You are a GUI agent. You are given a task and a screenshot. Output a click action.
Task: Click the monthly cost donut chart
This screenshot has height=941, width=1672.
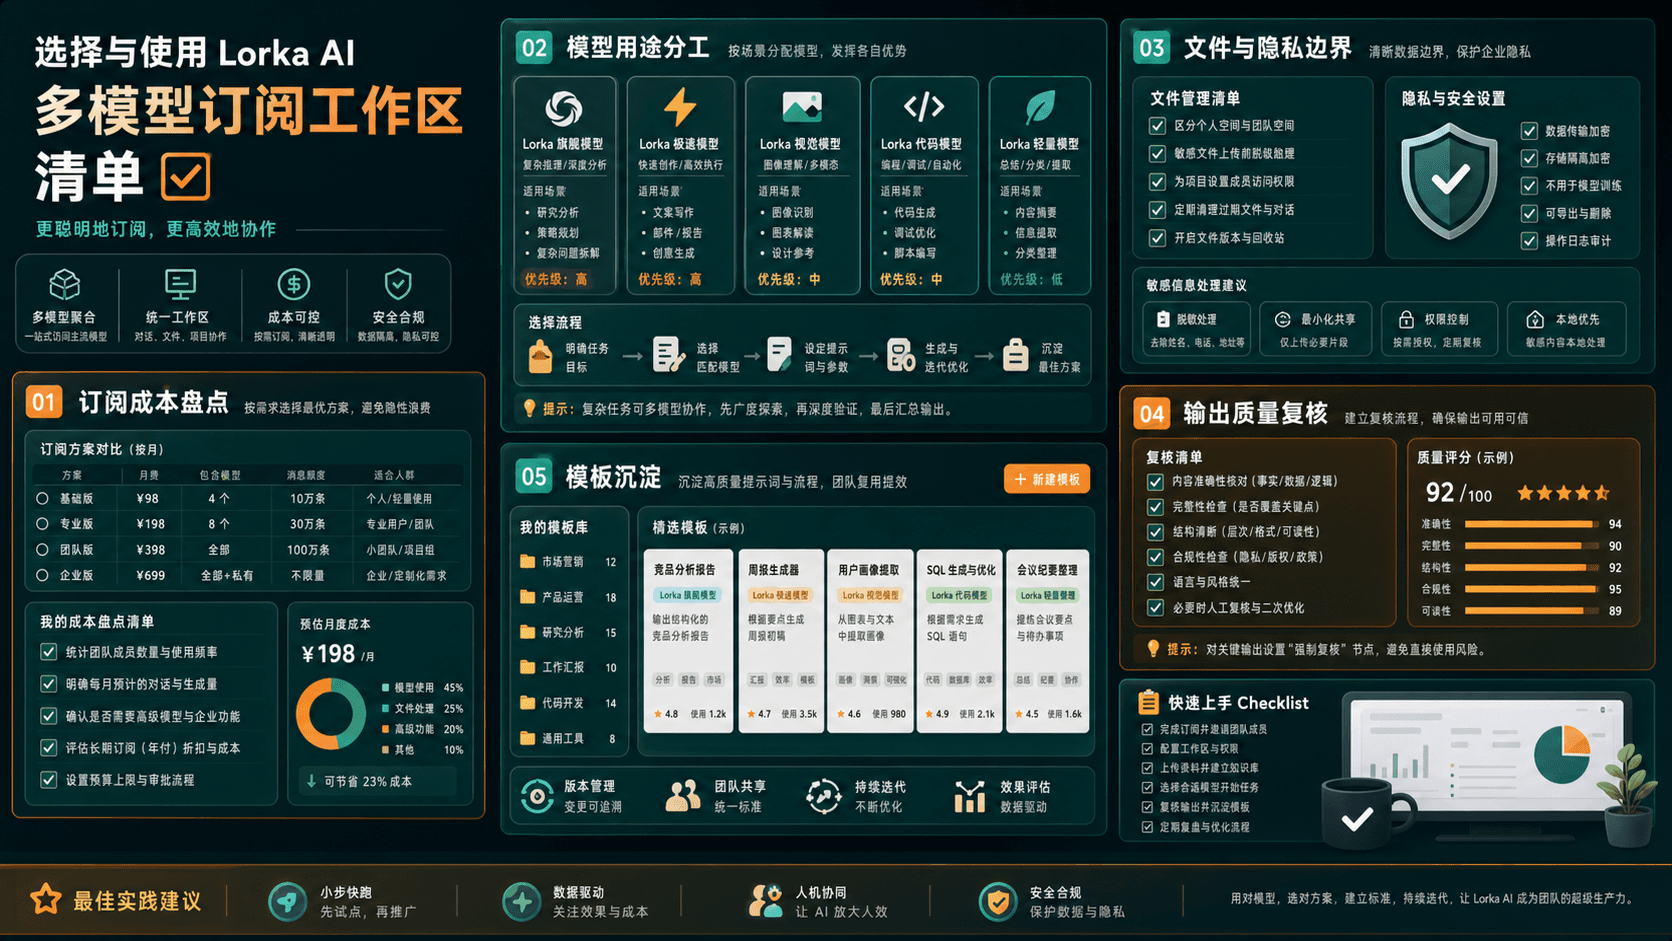[x=331, y=714]
